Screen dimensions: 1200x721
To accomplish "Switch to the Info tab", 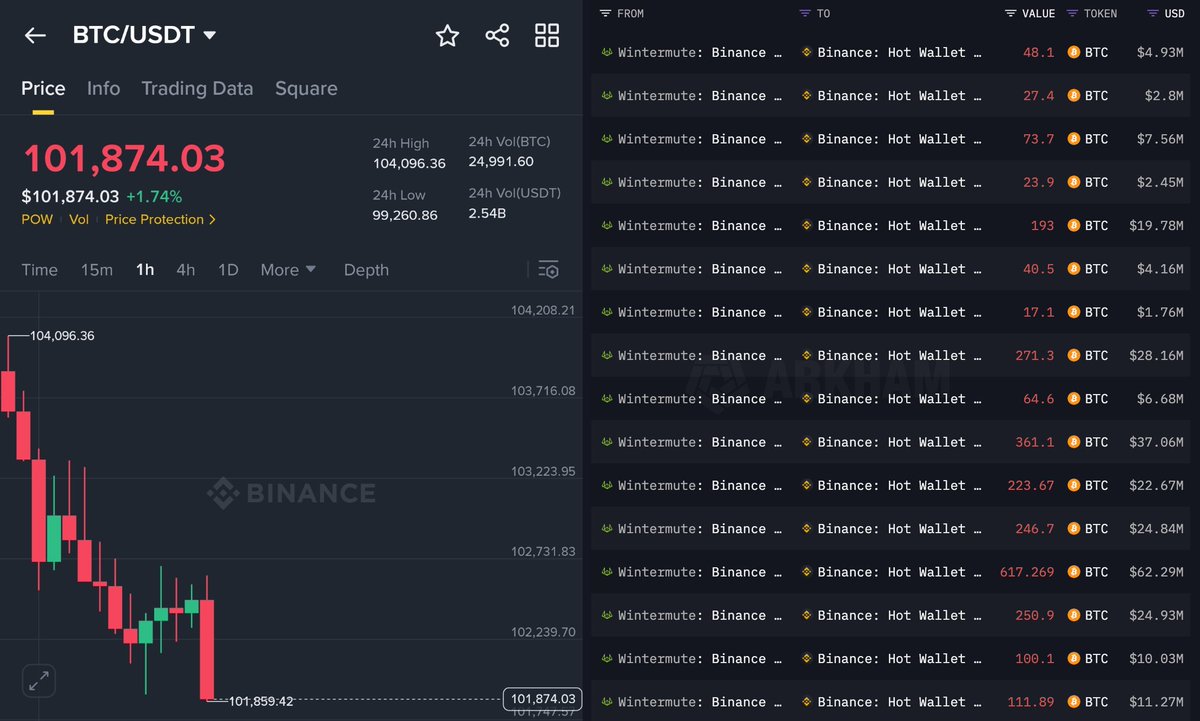I will coord(103,88).
